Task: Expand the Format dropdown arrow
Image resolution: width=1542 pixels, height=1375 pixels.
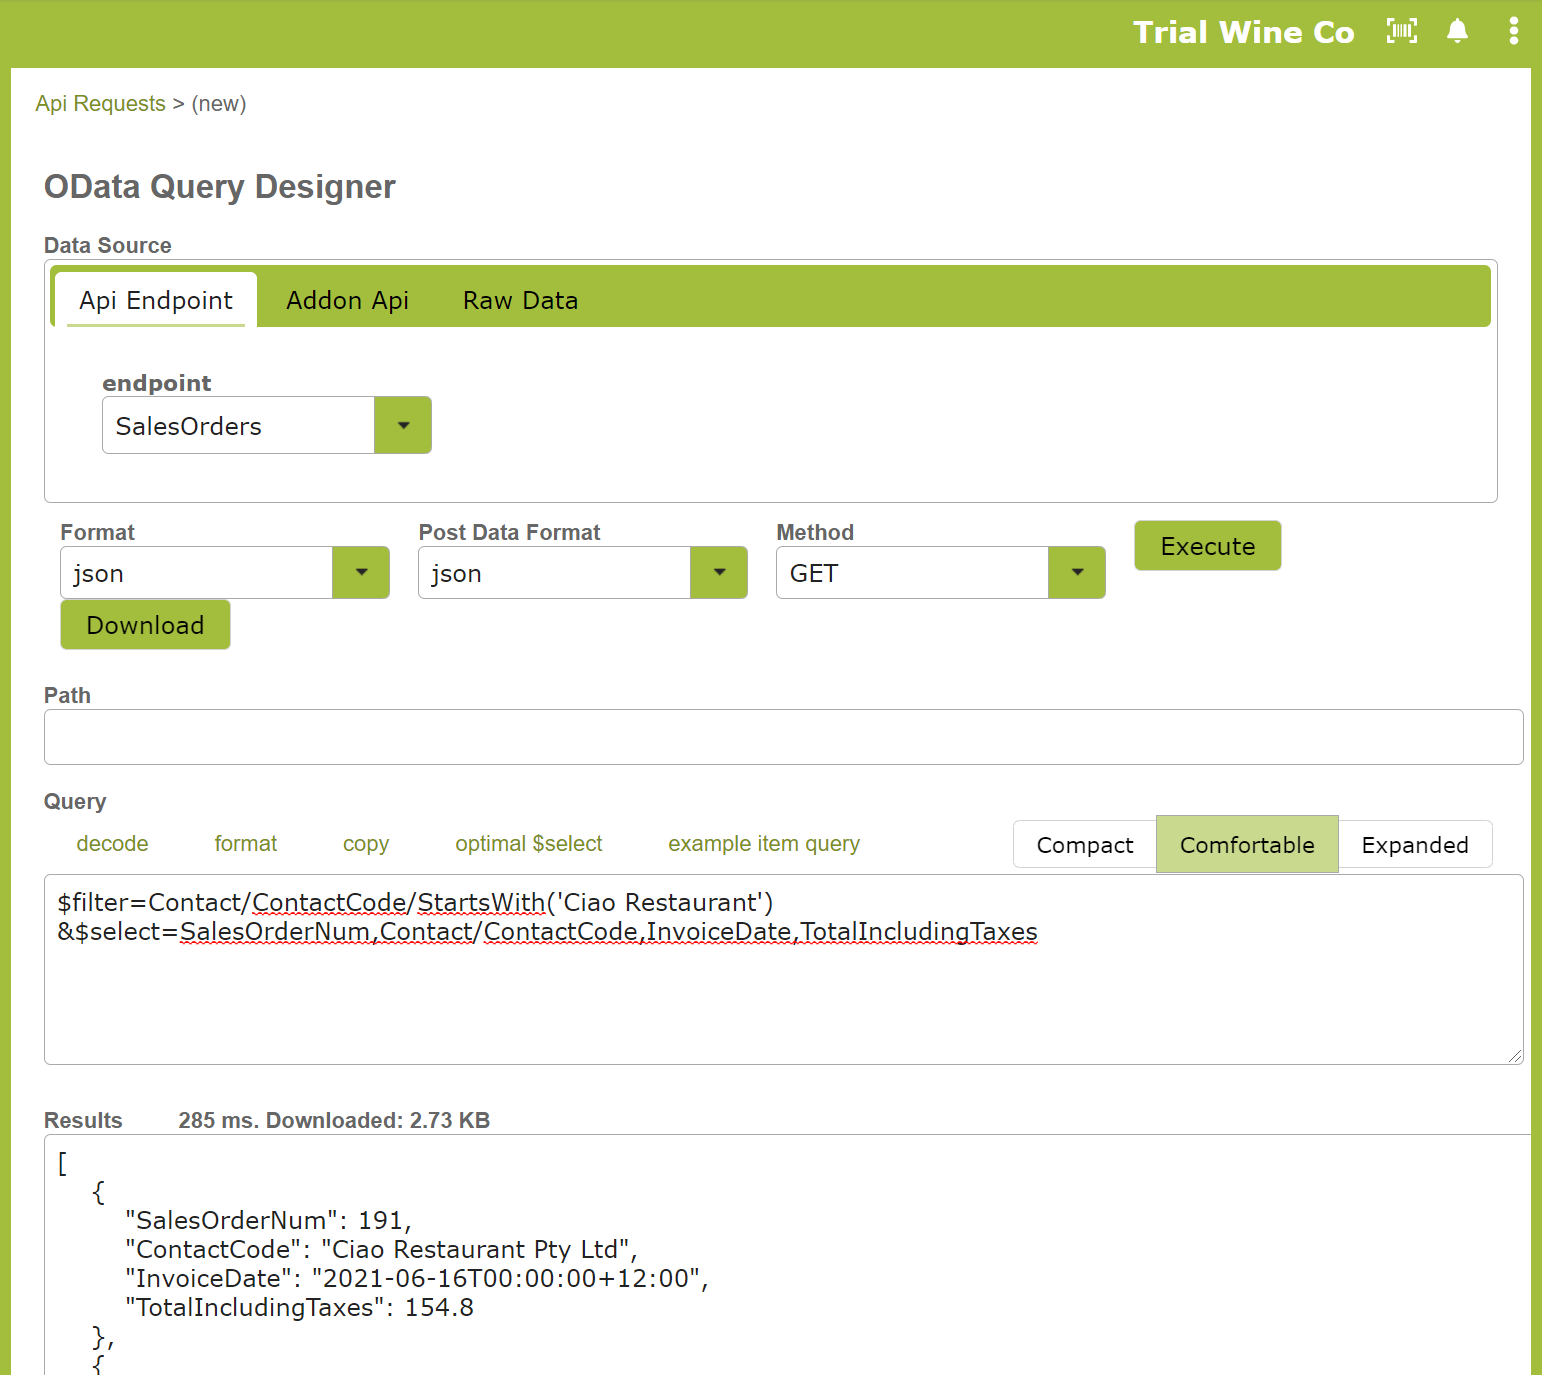Action: (x=361, y=573)
